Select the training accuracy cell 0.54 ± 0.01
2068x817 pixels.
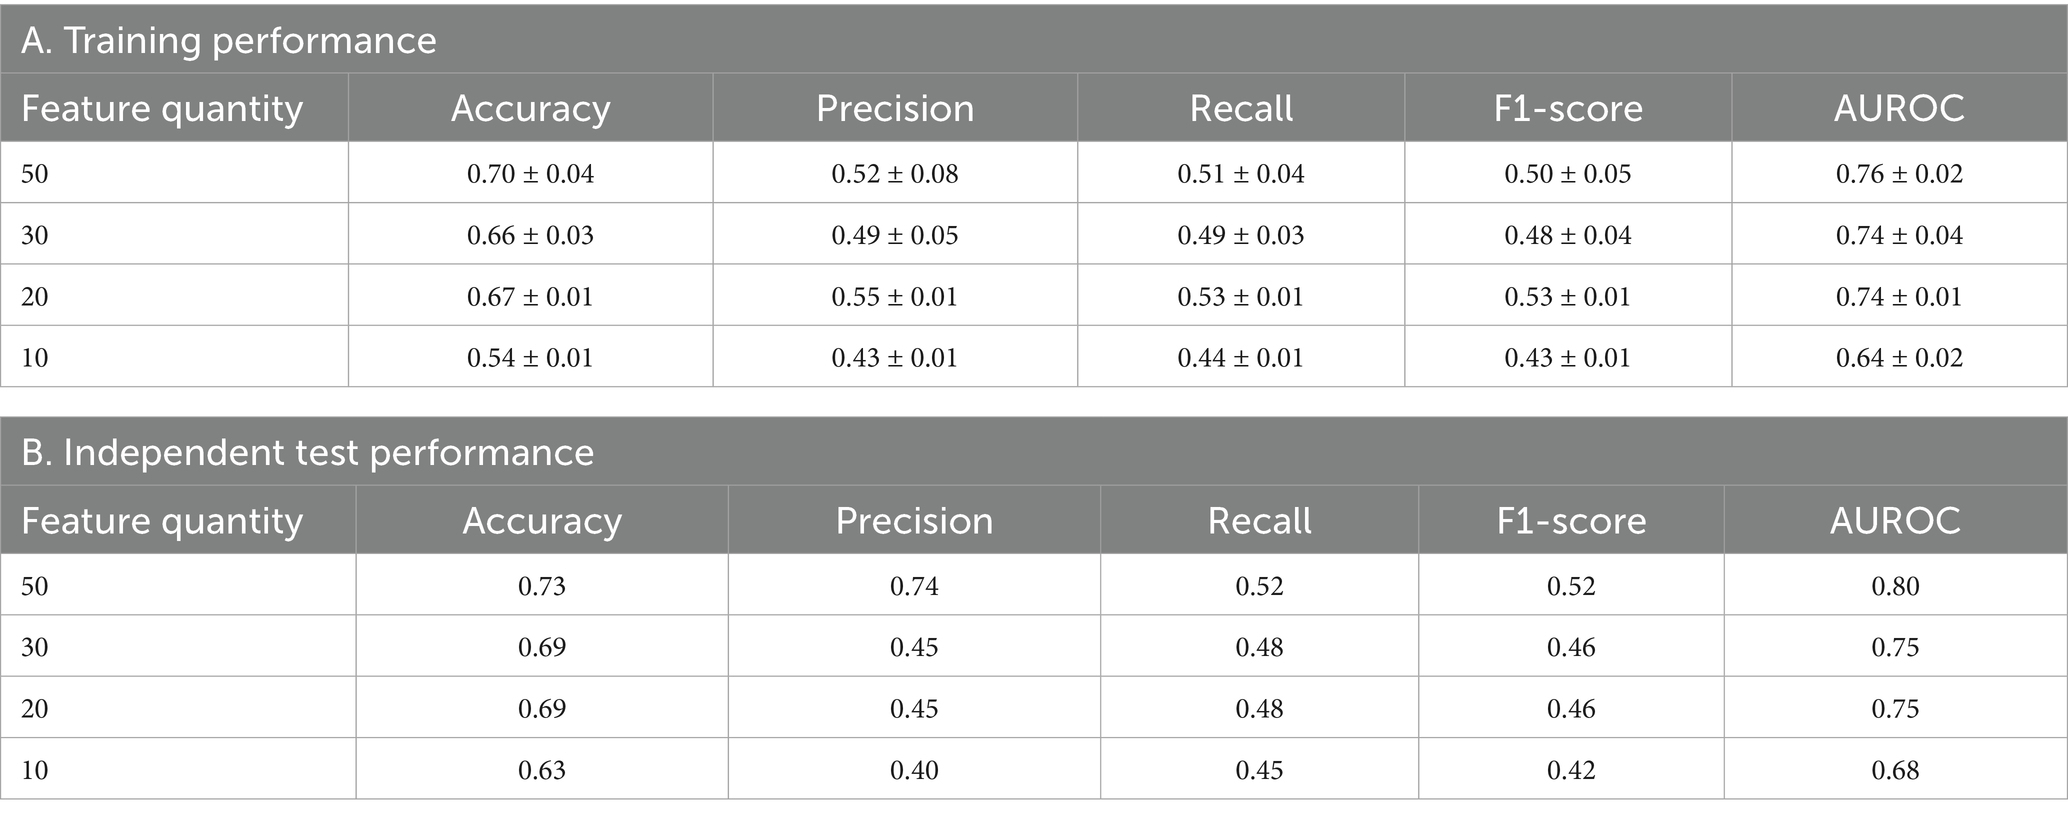[x=530, y=358]
